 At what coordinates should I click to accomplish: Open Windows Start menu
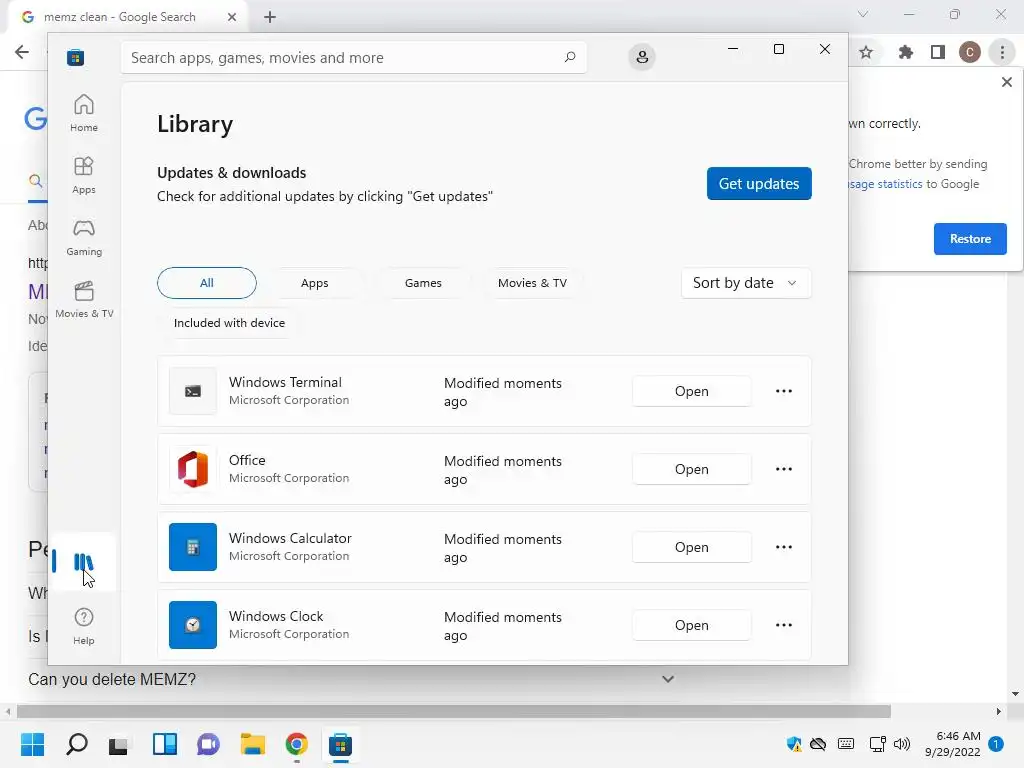pyautogui.click(x=32, y=744)
